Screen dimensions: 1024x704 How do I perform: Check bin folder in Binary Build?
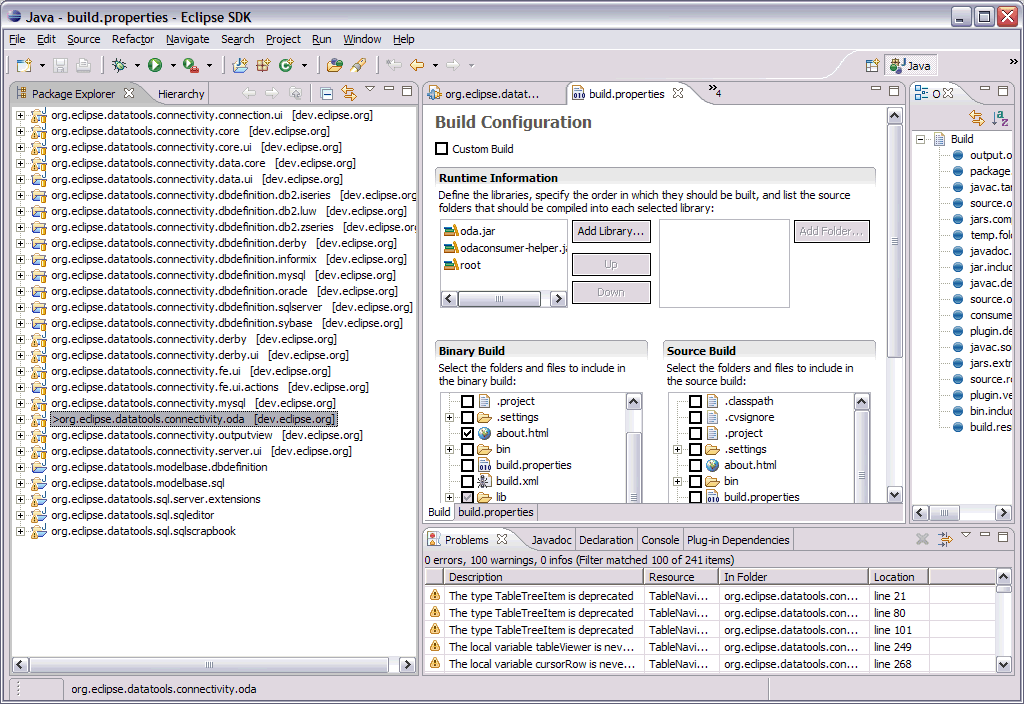(468, 449)
